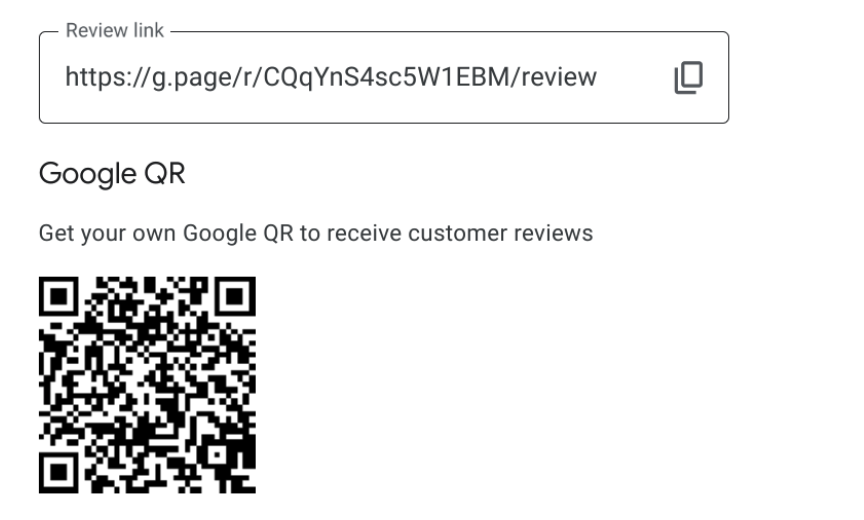This screenshot has height=520, width=864.
Task: Click the words 'Get your own' in description
Action: click(107, 234)
